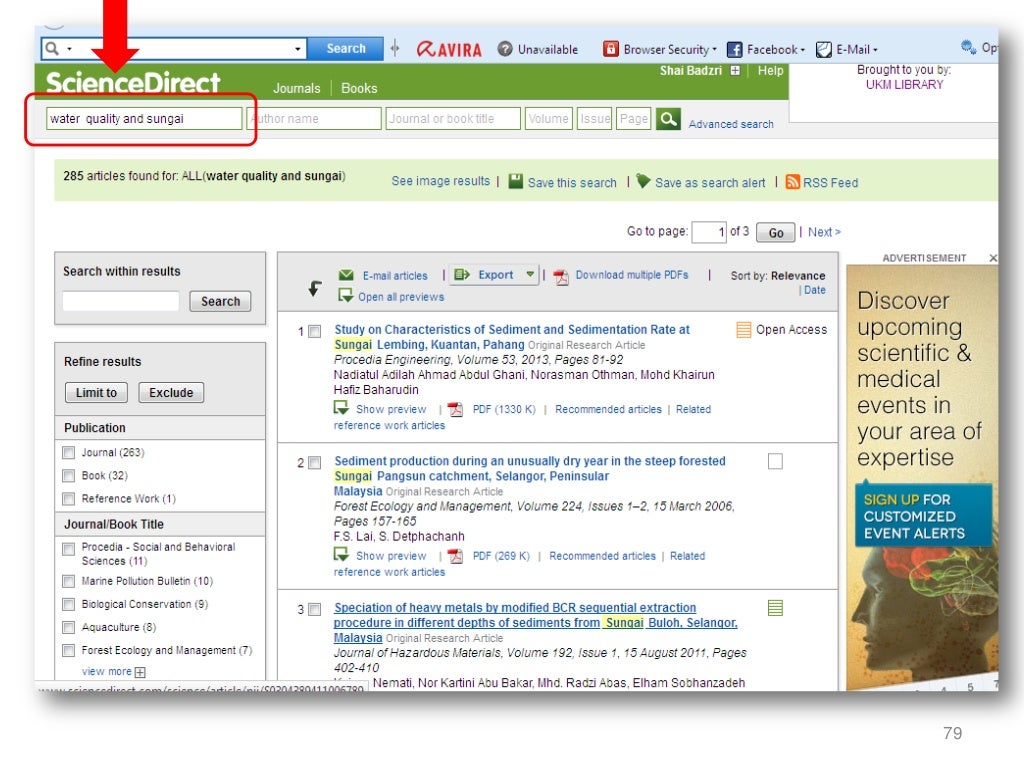Click the Save this search disk icon
This screenshot has height=768, width=1024.
(516, 182)
